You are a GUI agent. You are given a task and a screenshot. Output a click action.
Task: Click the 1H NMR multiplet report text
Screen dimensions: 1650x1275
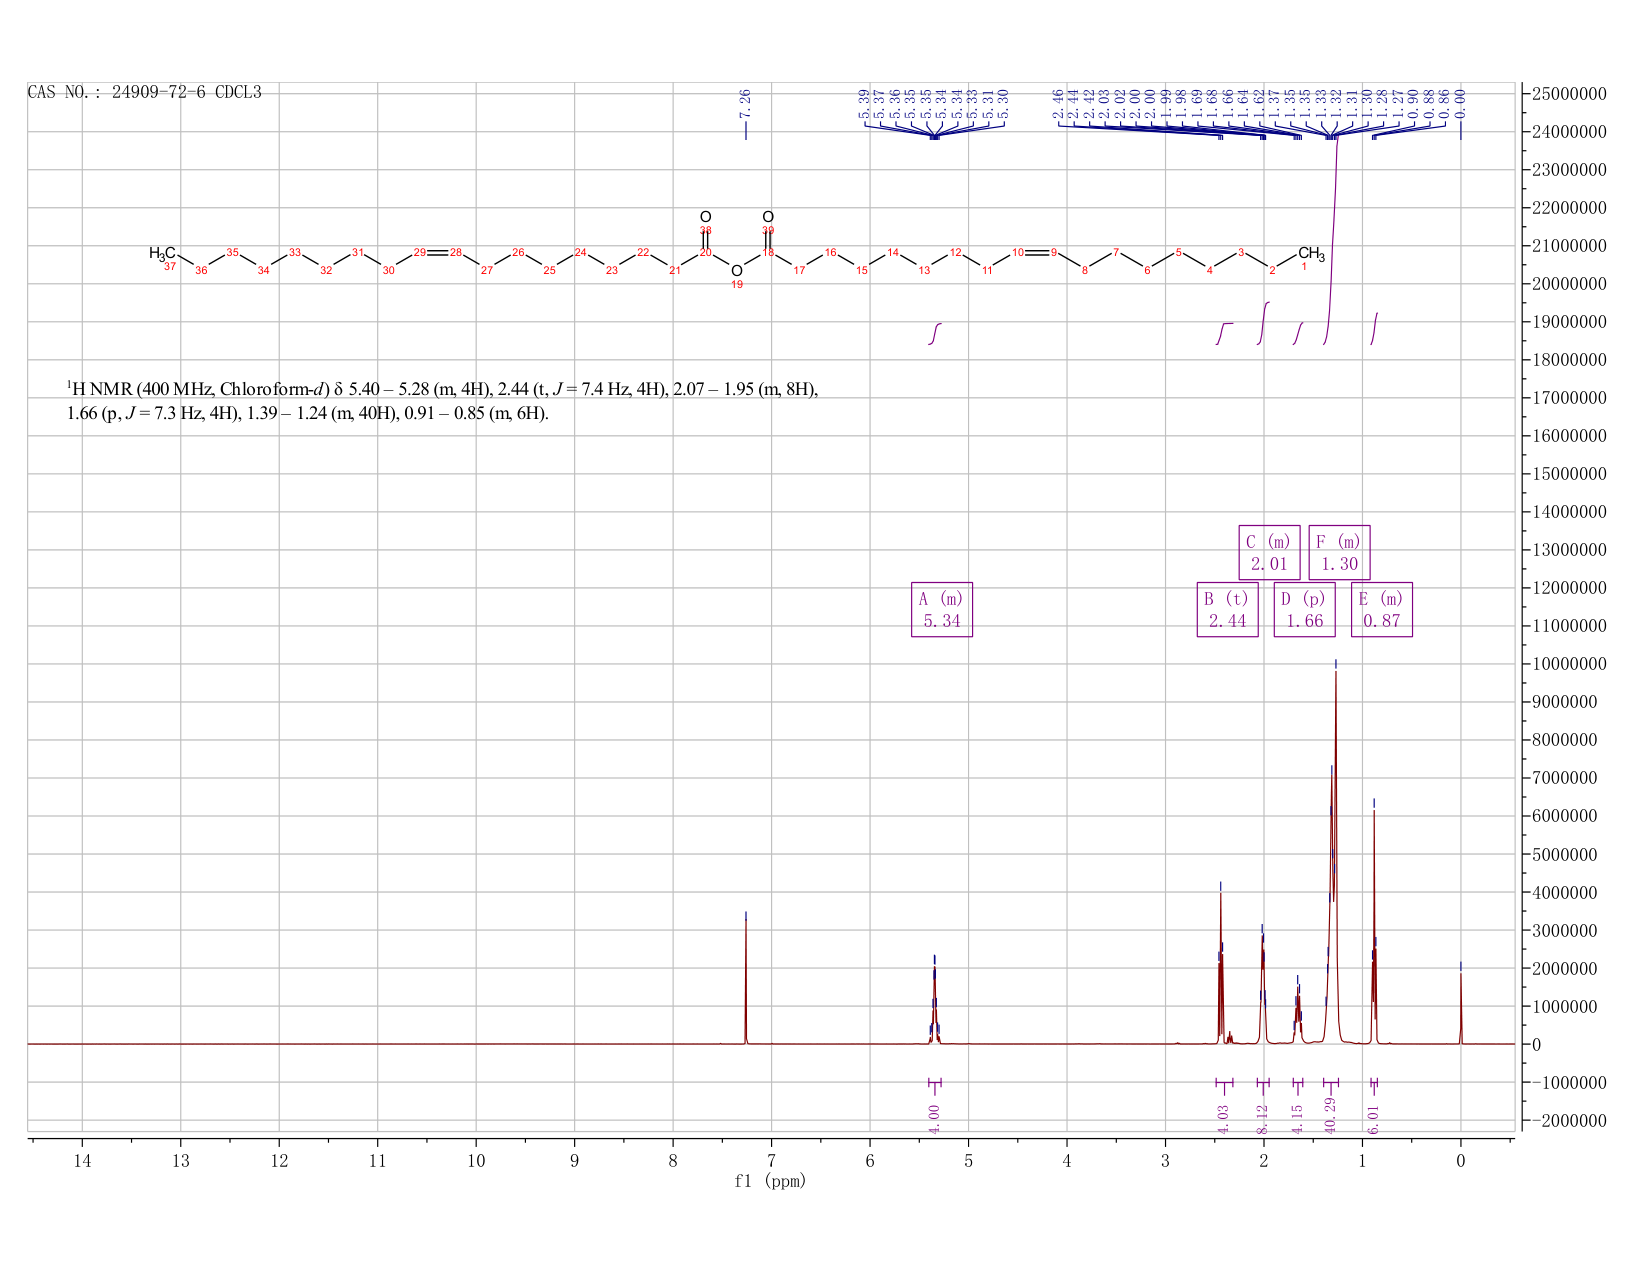click(x=442, y=400)
